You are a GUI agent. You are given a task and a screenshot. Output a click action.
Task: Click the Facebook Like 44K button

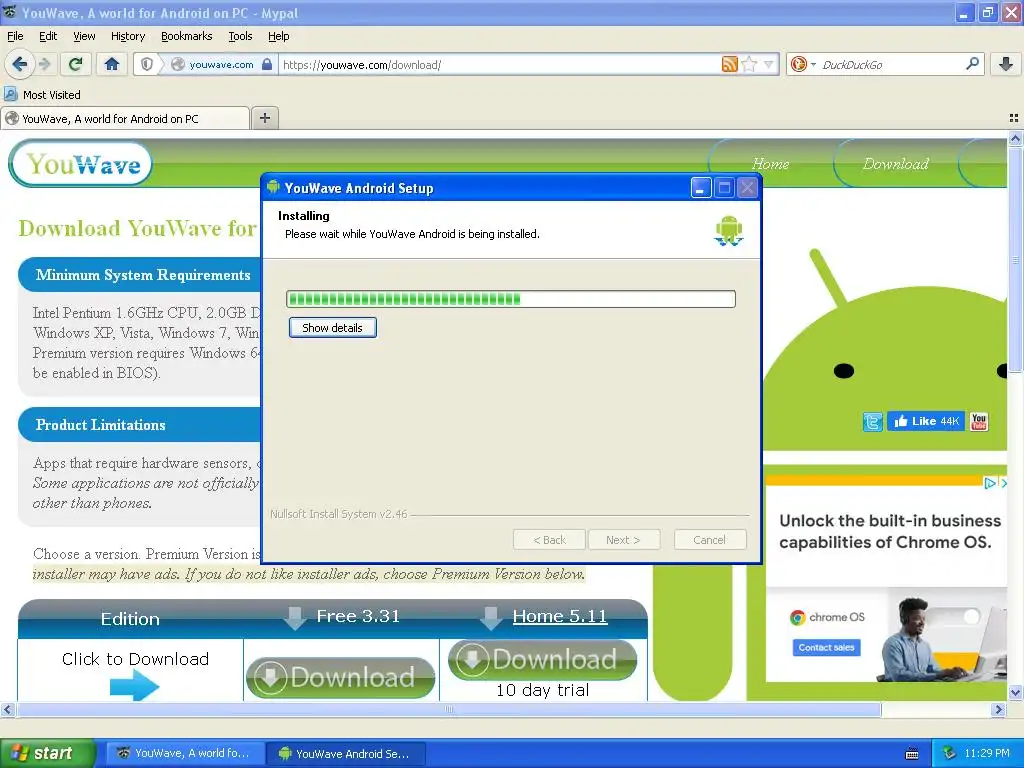click(926, 421)
